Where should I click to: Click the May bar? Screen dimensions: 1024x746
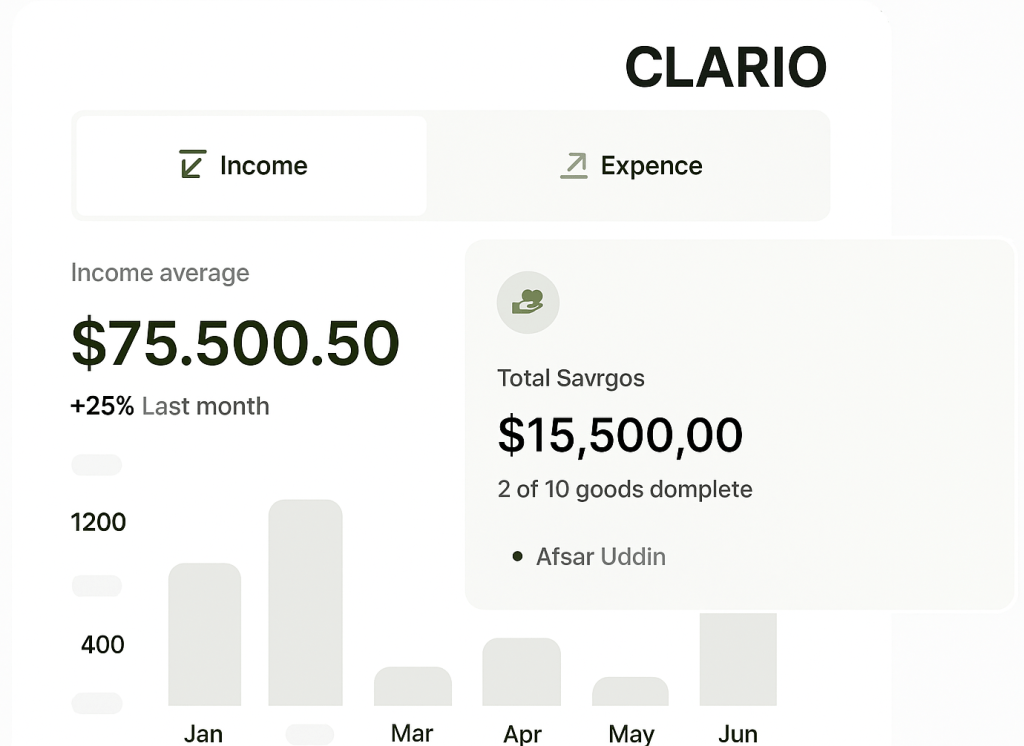pos(630,691)
